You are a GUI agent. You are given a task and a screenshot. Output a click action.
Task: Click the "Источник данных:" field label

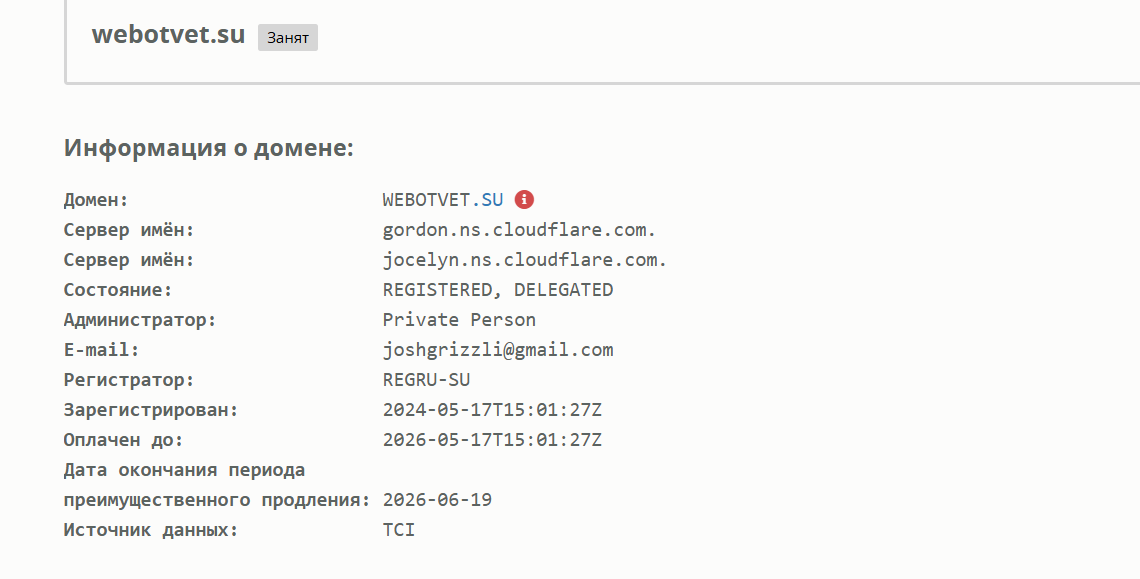[x=151, y=530]
